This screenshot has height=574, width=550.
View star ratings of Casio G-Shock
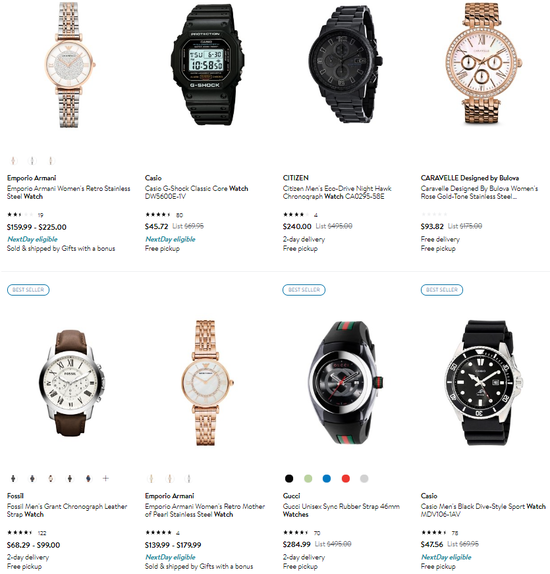tap(158, 215)
